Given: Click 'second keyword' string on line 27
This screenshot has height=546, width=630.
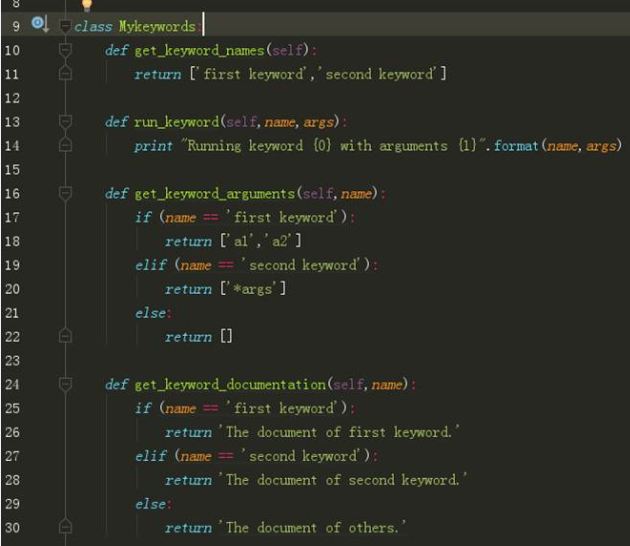Looking at the screenshot, I should pos(302,456).
